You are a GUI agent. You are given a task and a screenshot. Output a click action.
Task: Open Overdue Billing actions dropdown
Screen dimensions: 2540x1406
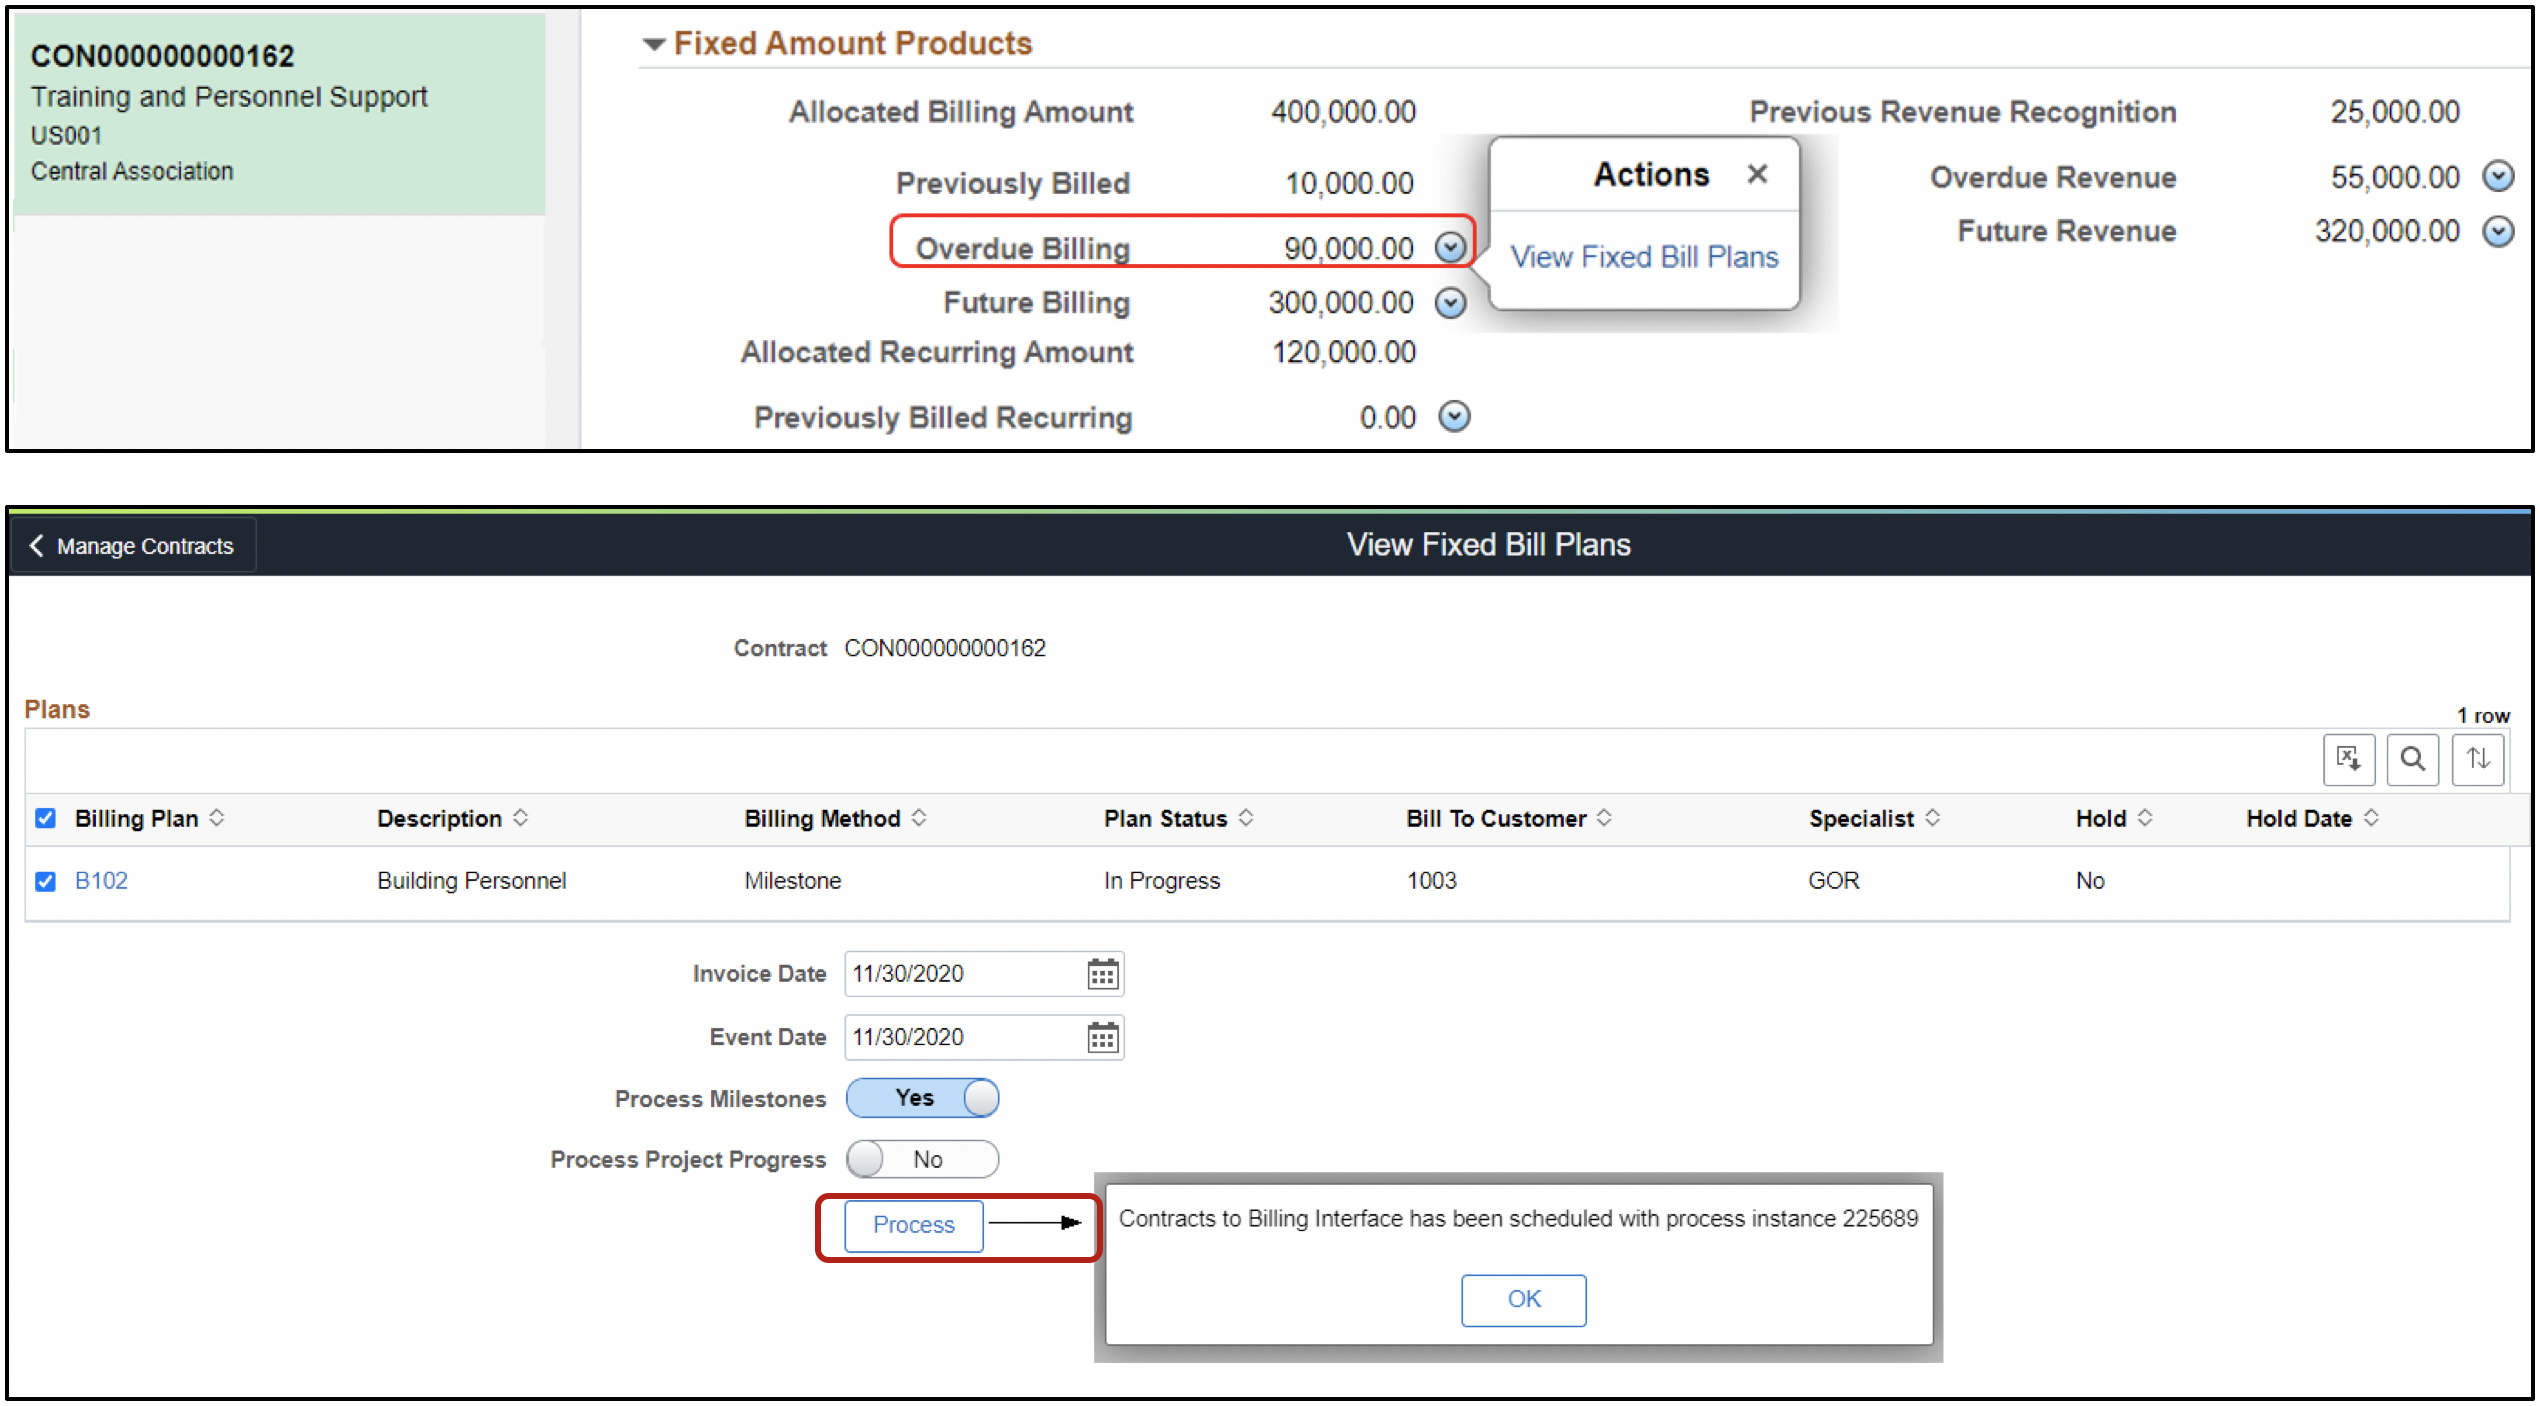(1450, 247)
